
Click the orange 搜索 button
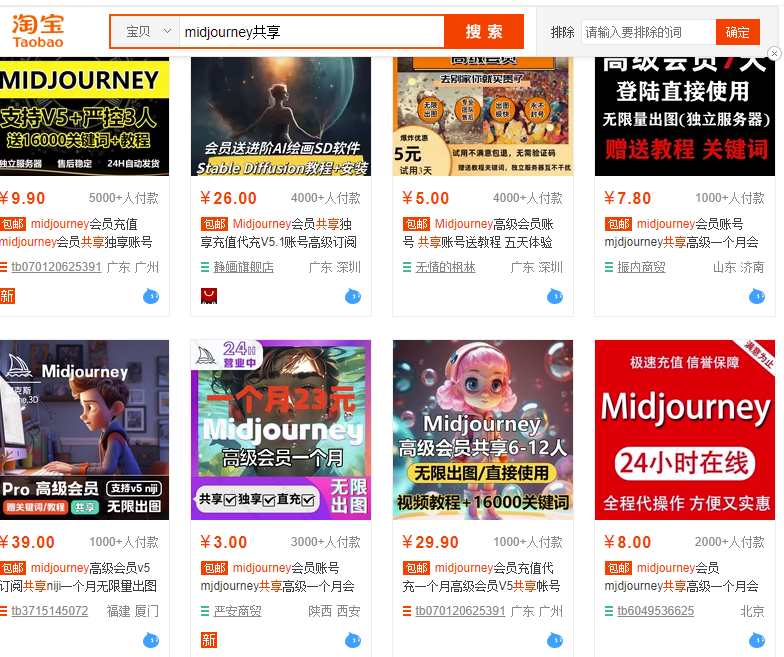484,32
